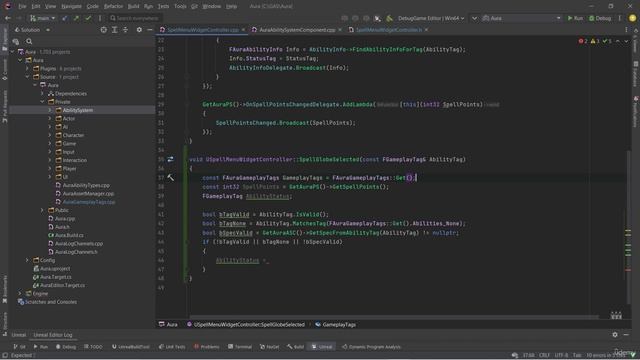This screenshot has height=360, width=640.
Task: Click the GameplayTags breadcrumb
Action: [336, 324]
